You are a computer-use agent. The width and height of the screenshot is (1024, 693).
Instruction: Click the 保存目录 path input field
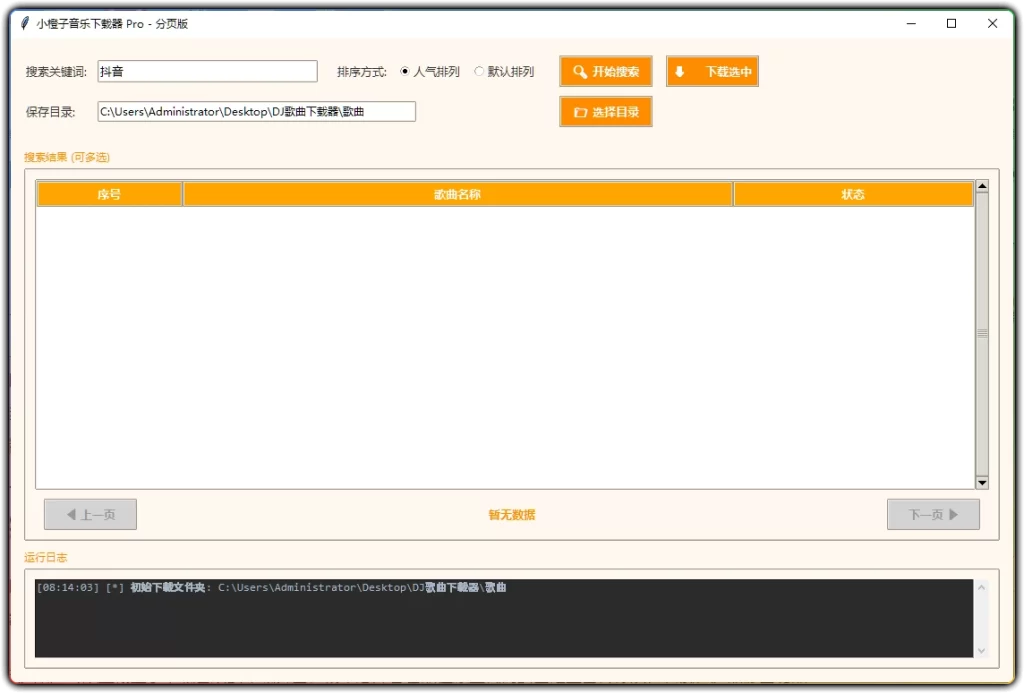point(257,112)
